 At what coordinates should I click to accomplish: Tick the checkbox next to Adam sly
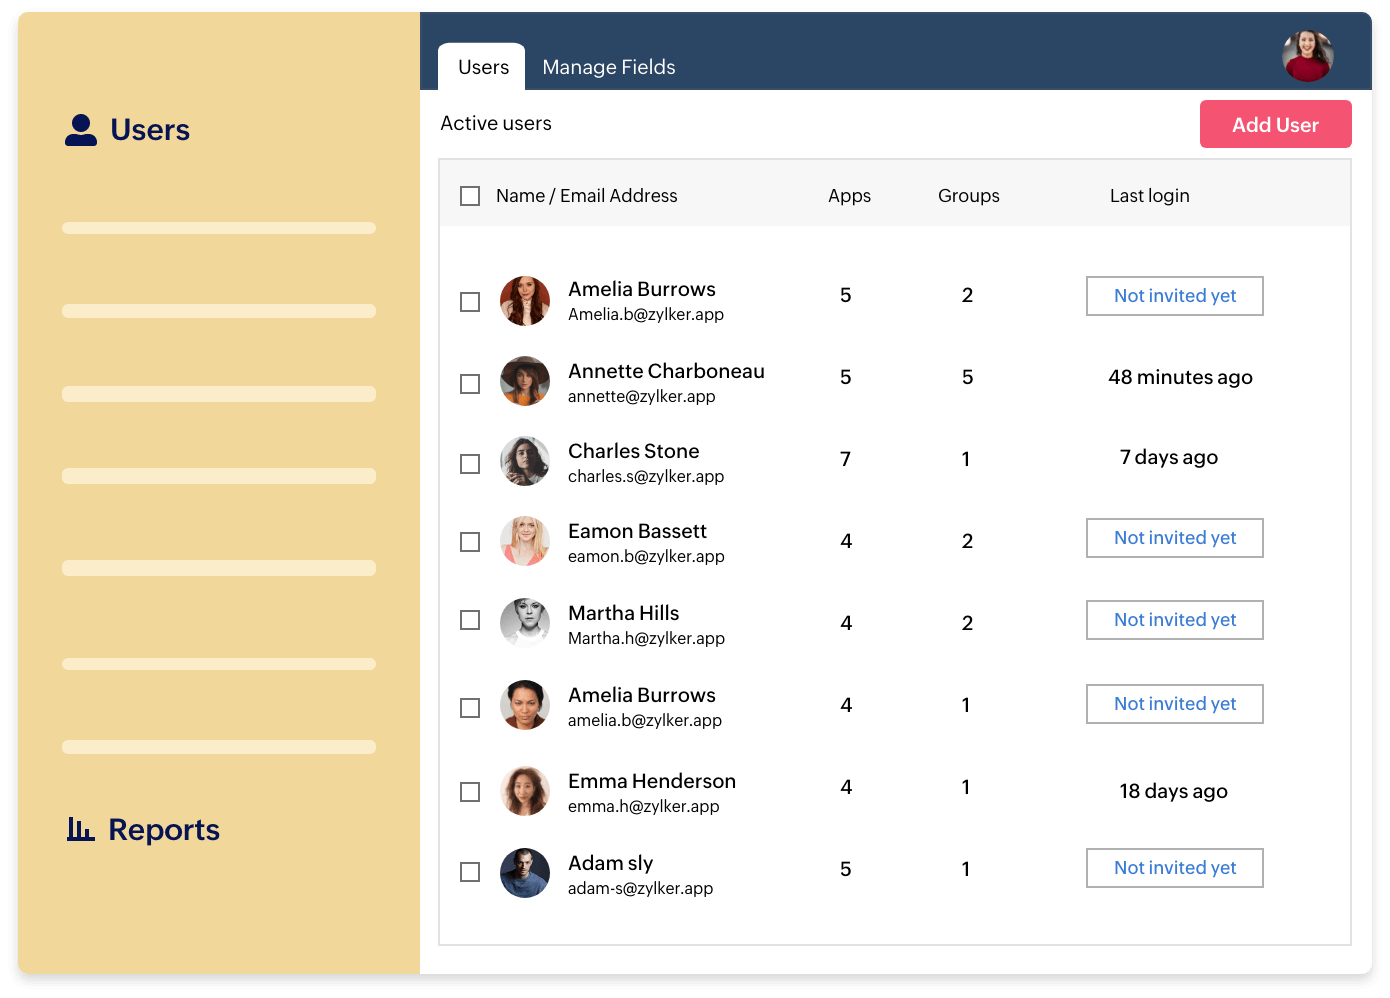[x=470, y=872]
